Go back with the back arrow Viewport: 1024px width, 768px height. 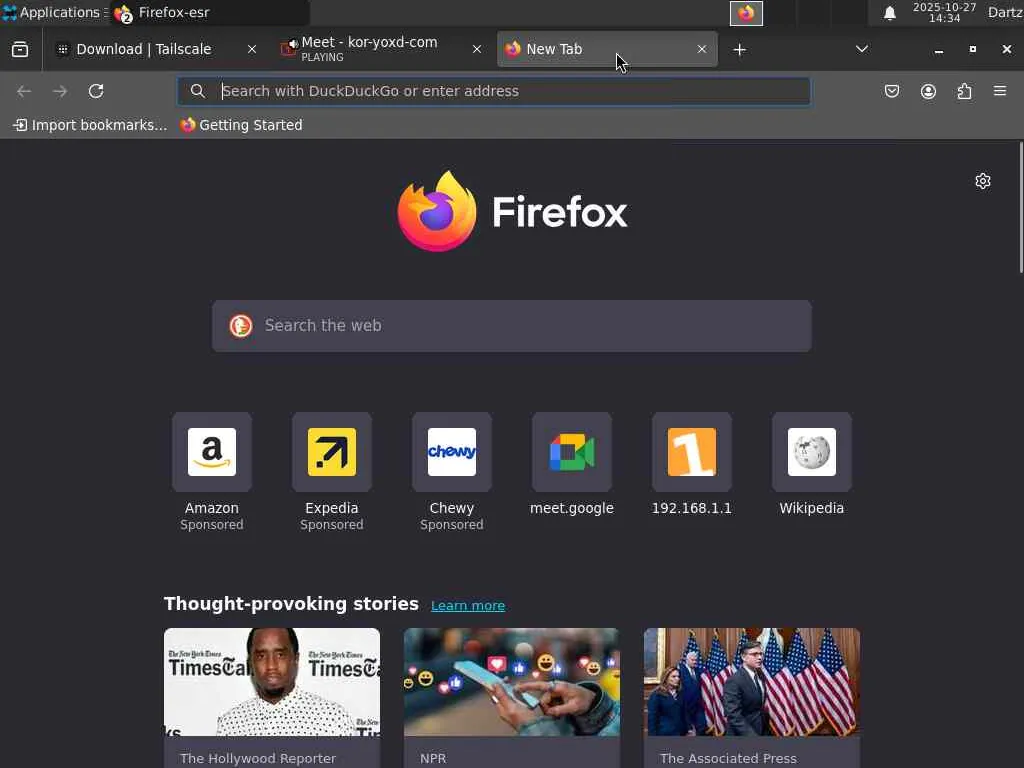pyautogui.click(x=24, y=91)
